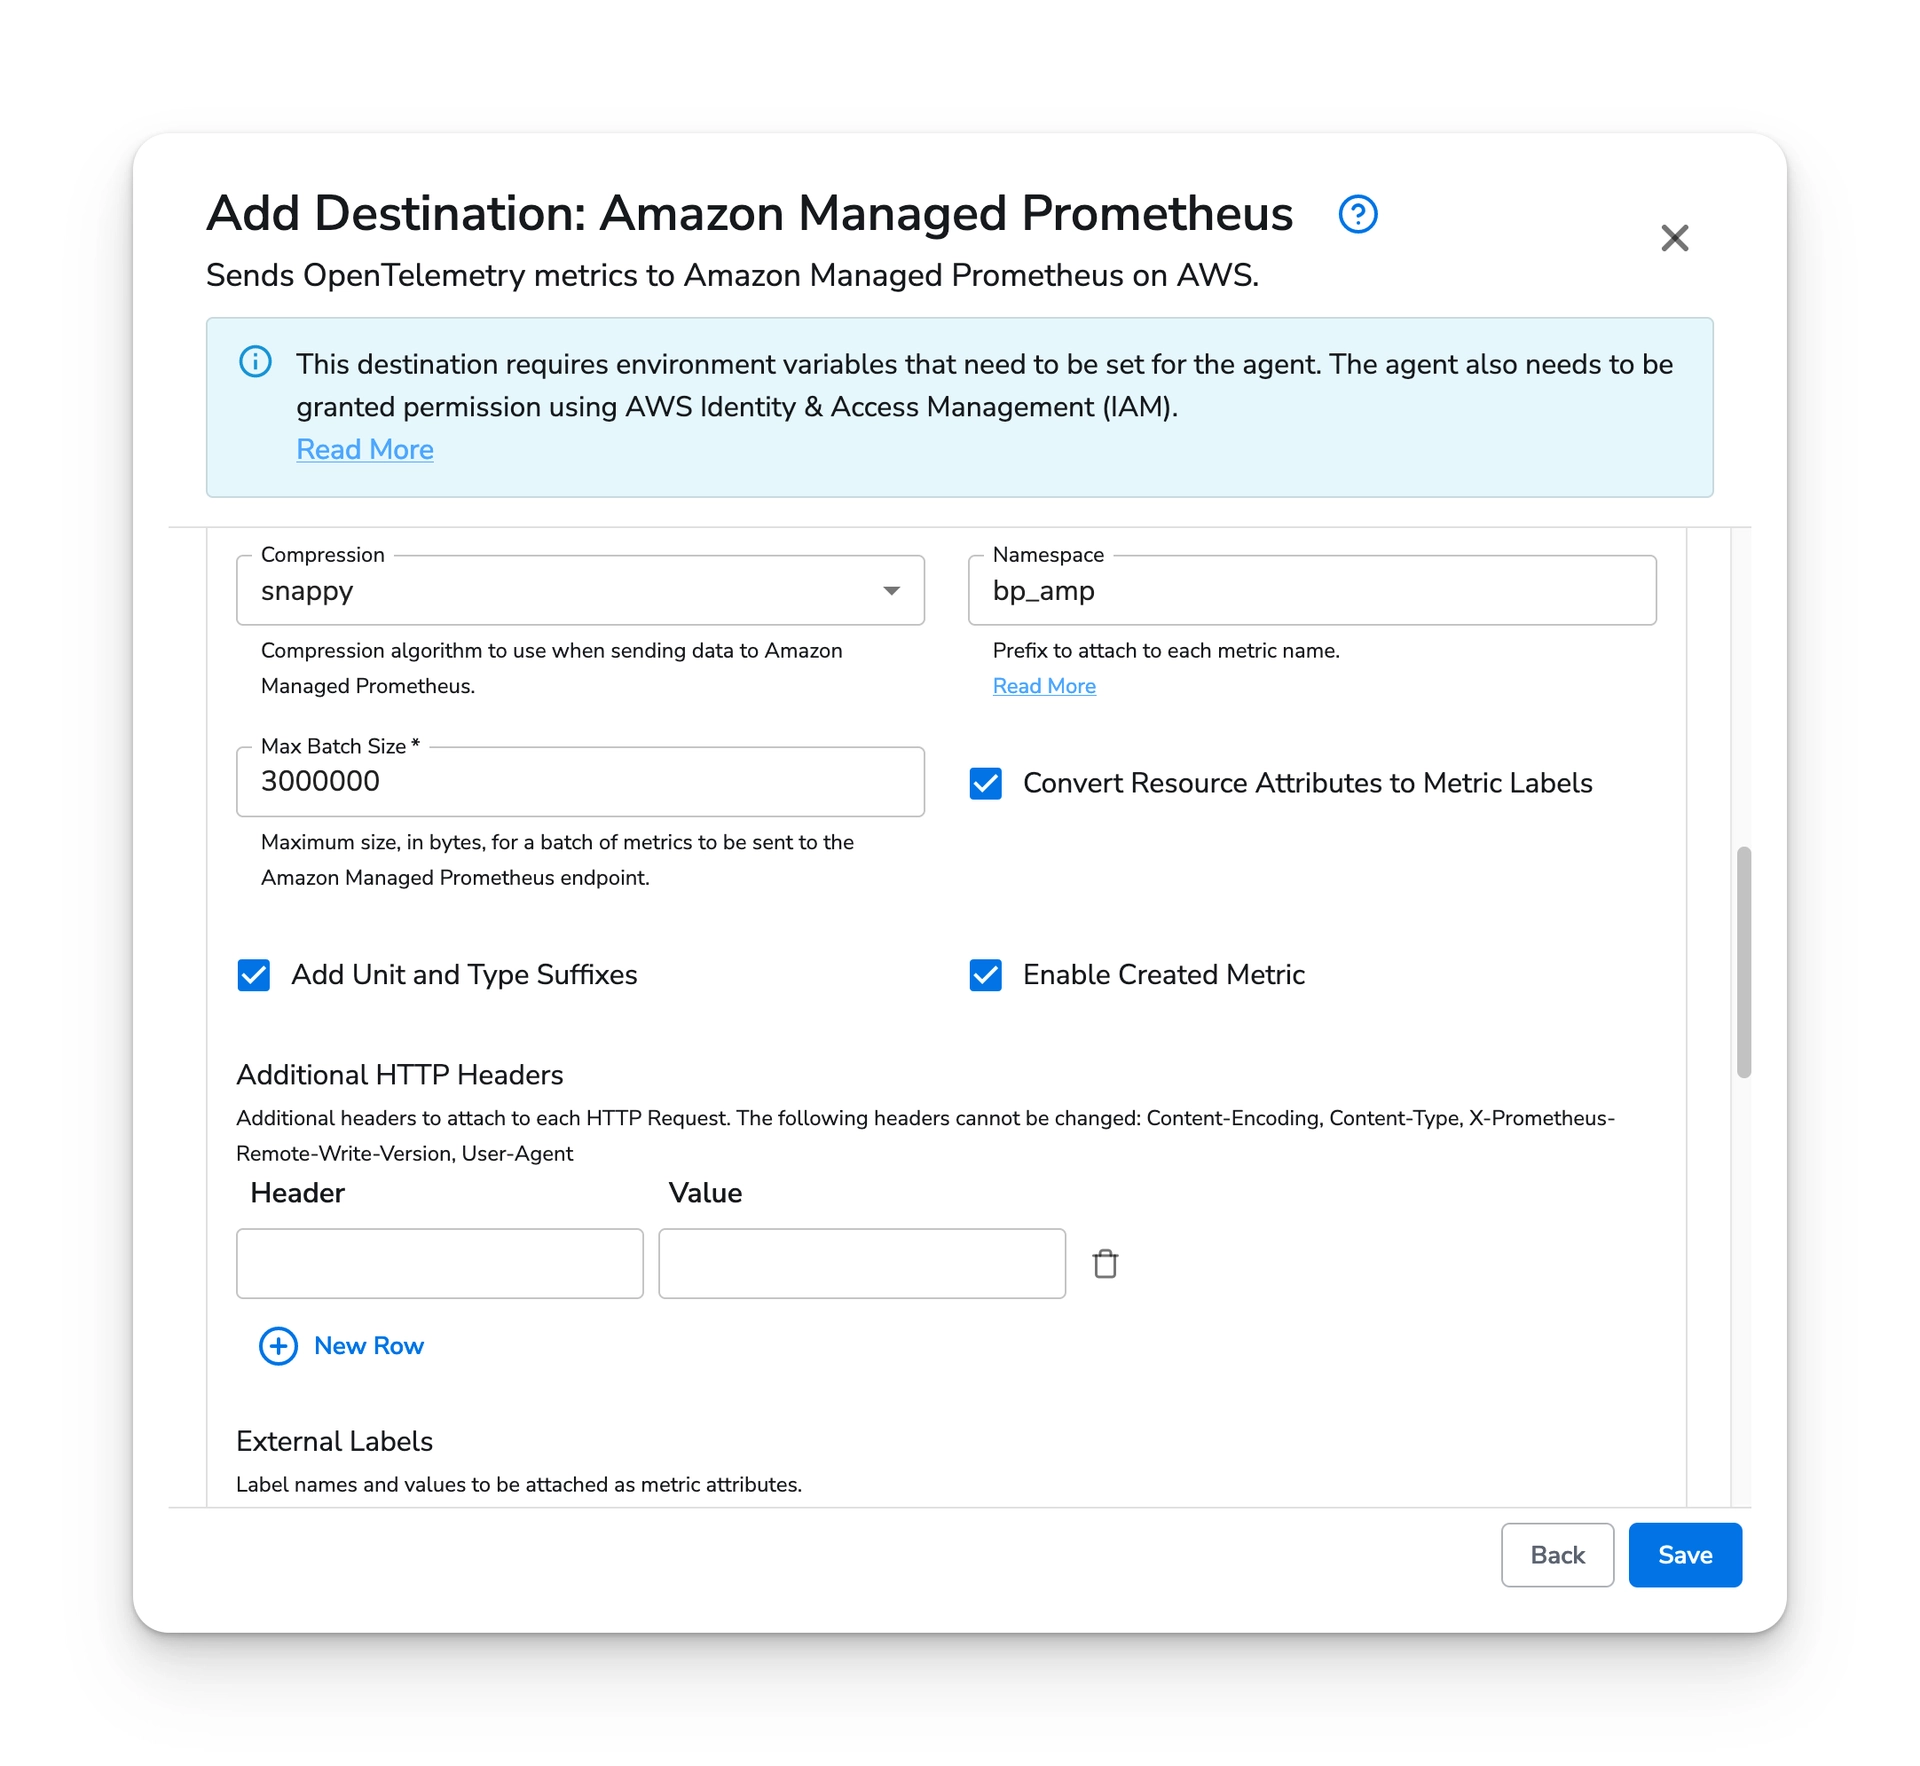Click the 'Add Destination: Amazon Managed Prometheus' title
Image resolution: width=1920 pixels, height=1766 pixels.
pos(749,213)
